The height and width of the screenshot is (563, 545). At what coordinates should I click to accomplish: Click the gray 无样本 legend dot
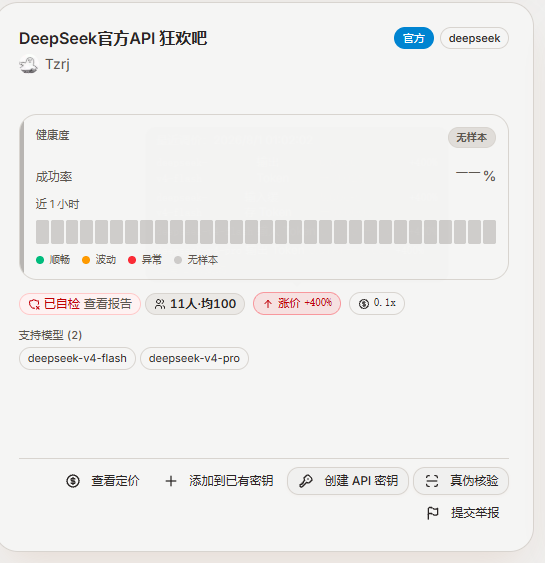coord(178,260)
